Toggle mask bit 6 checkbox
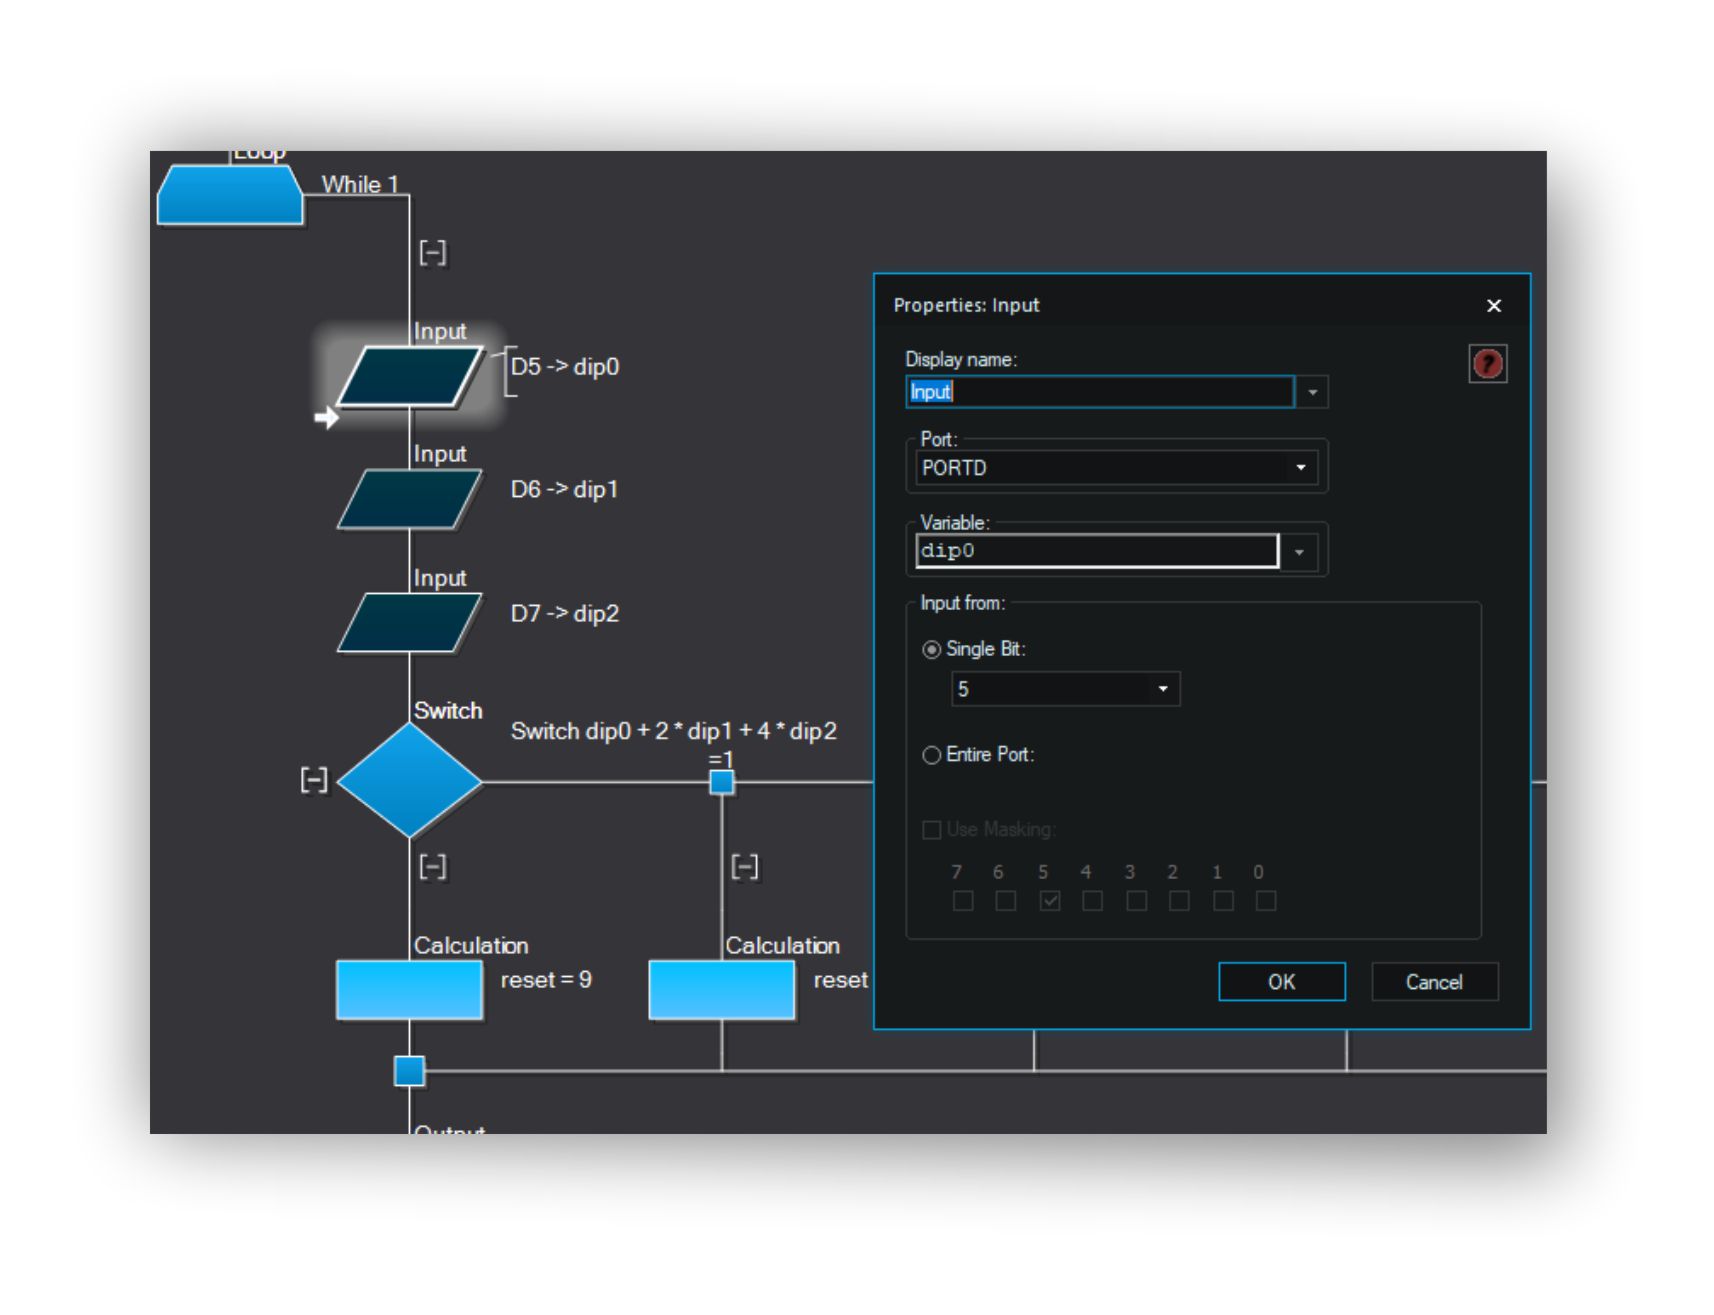The image size is (1714, 1315). [1006, 901]
